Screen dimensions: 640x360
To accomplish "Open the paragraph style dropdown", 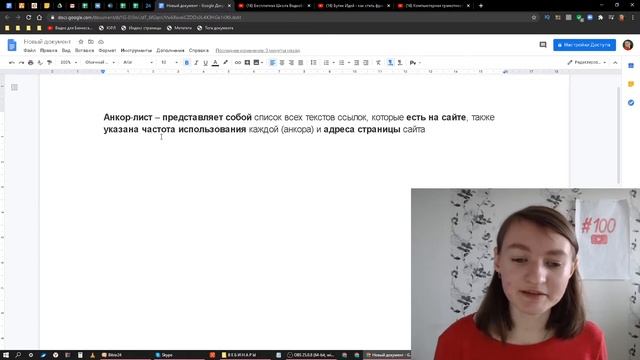I will click(100, 62).
